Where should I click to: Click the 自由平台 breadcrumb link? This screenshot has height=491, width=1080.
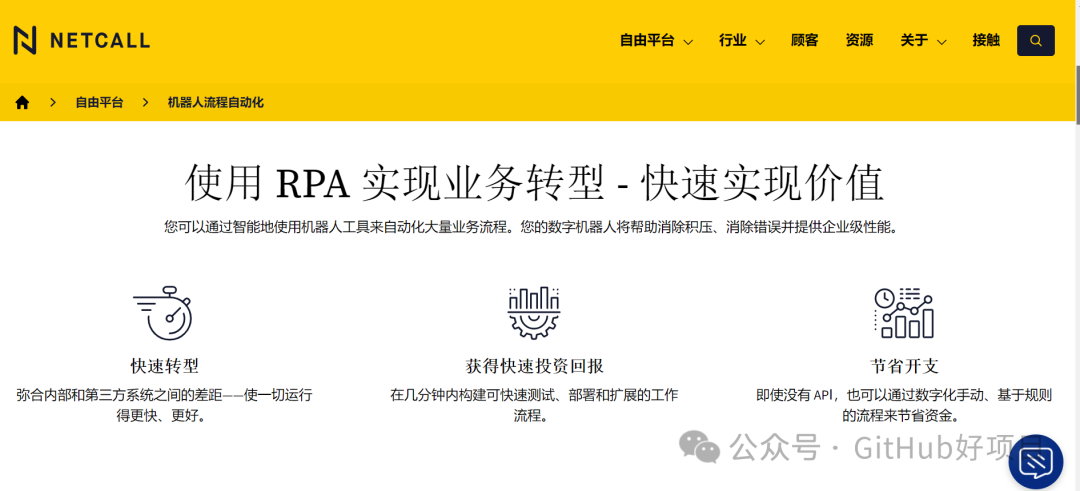pos(99,103)
